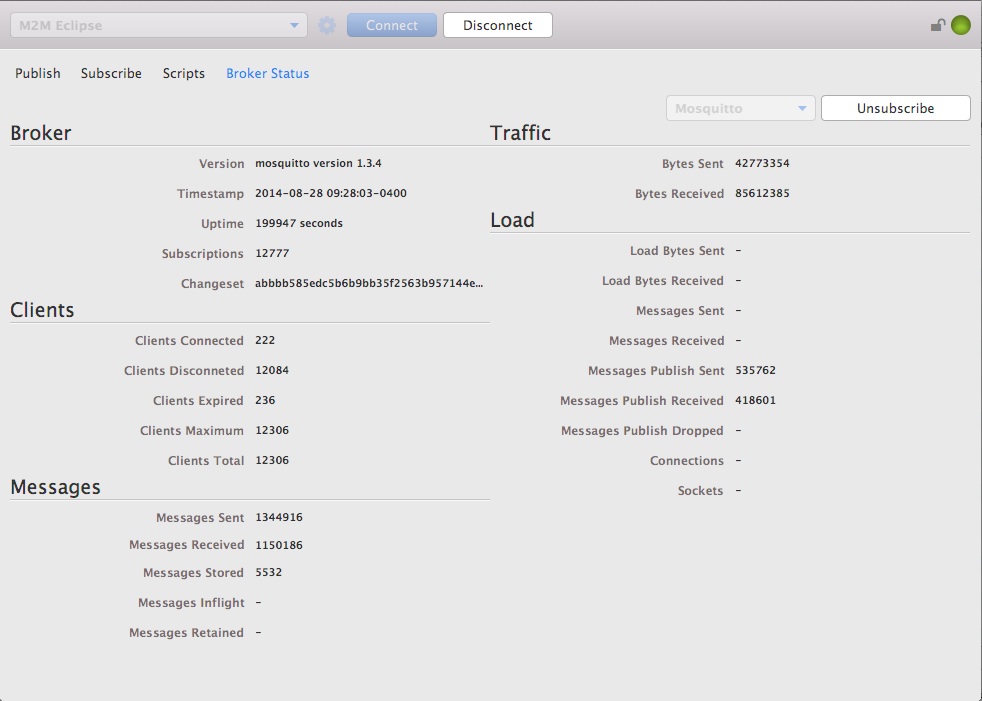Click the Clients Total label
The height and width of the screenshot is (701, 982).
tap(206, 460)
